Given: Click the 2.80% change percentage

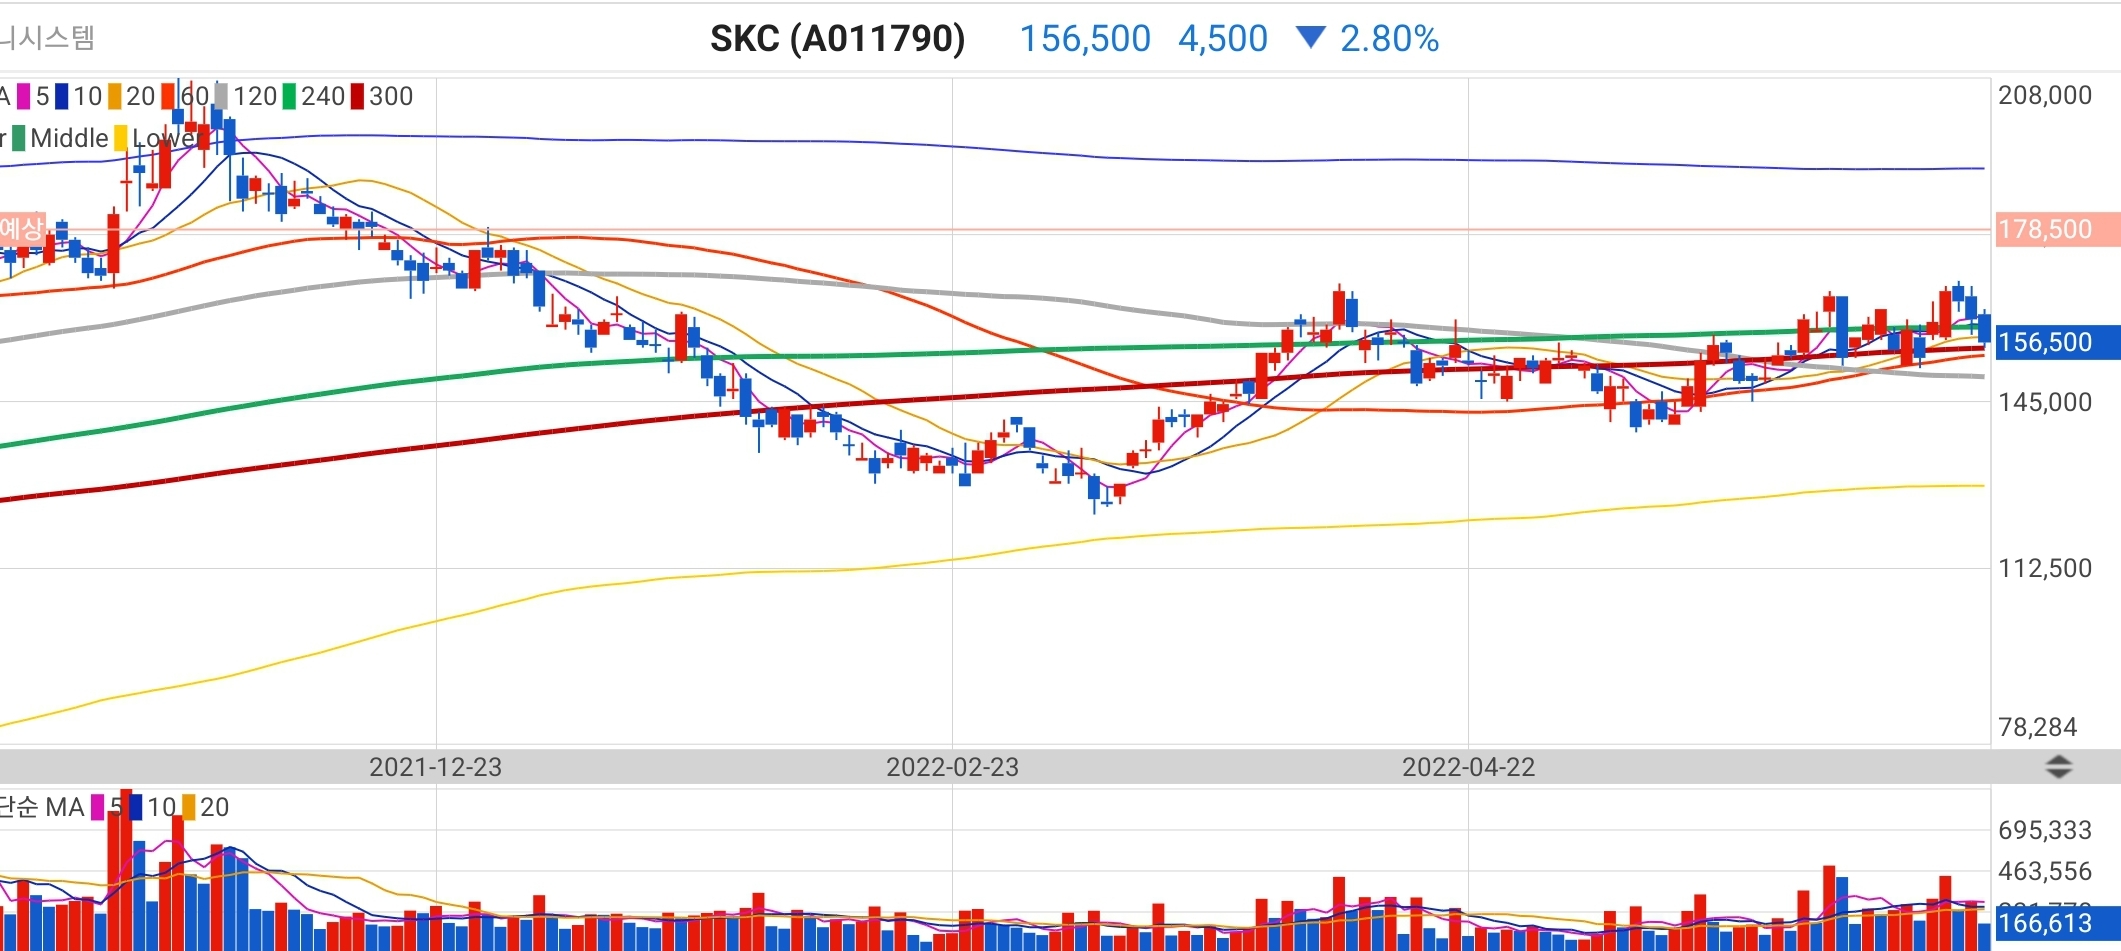Looking at the screenshot, I should pyautogui.click(x=1389, y=39).
